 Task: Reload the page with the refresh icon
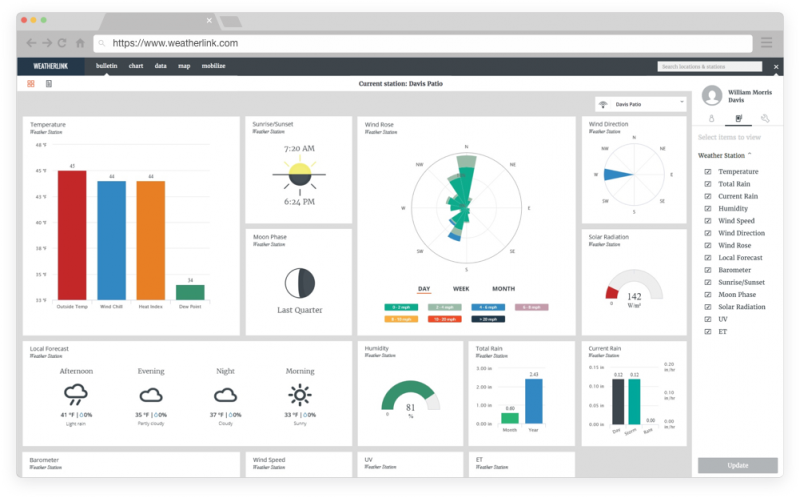(62, 43)
